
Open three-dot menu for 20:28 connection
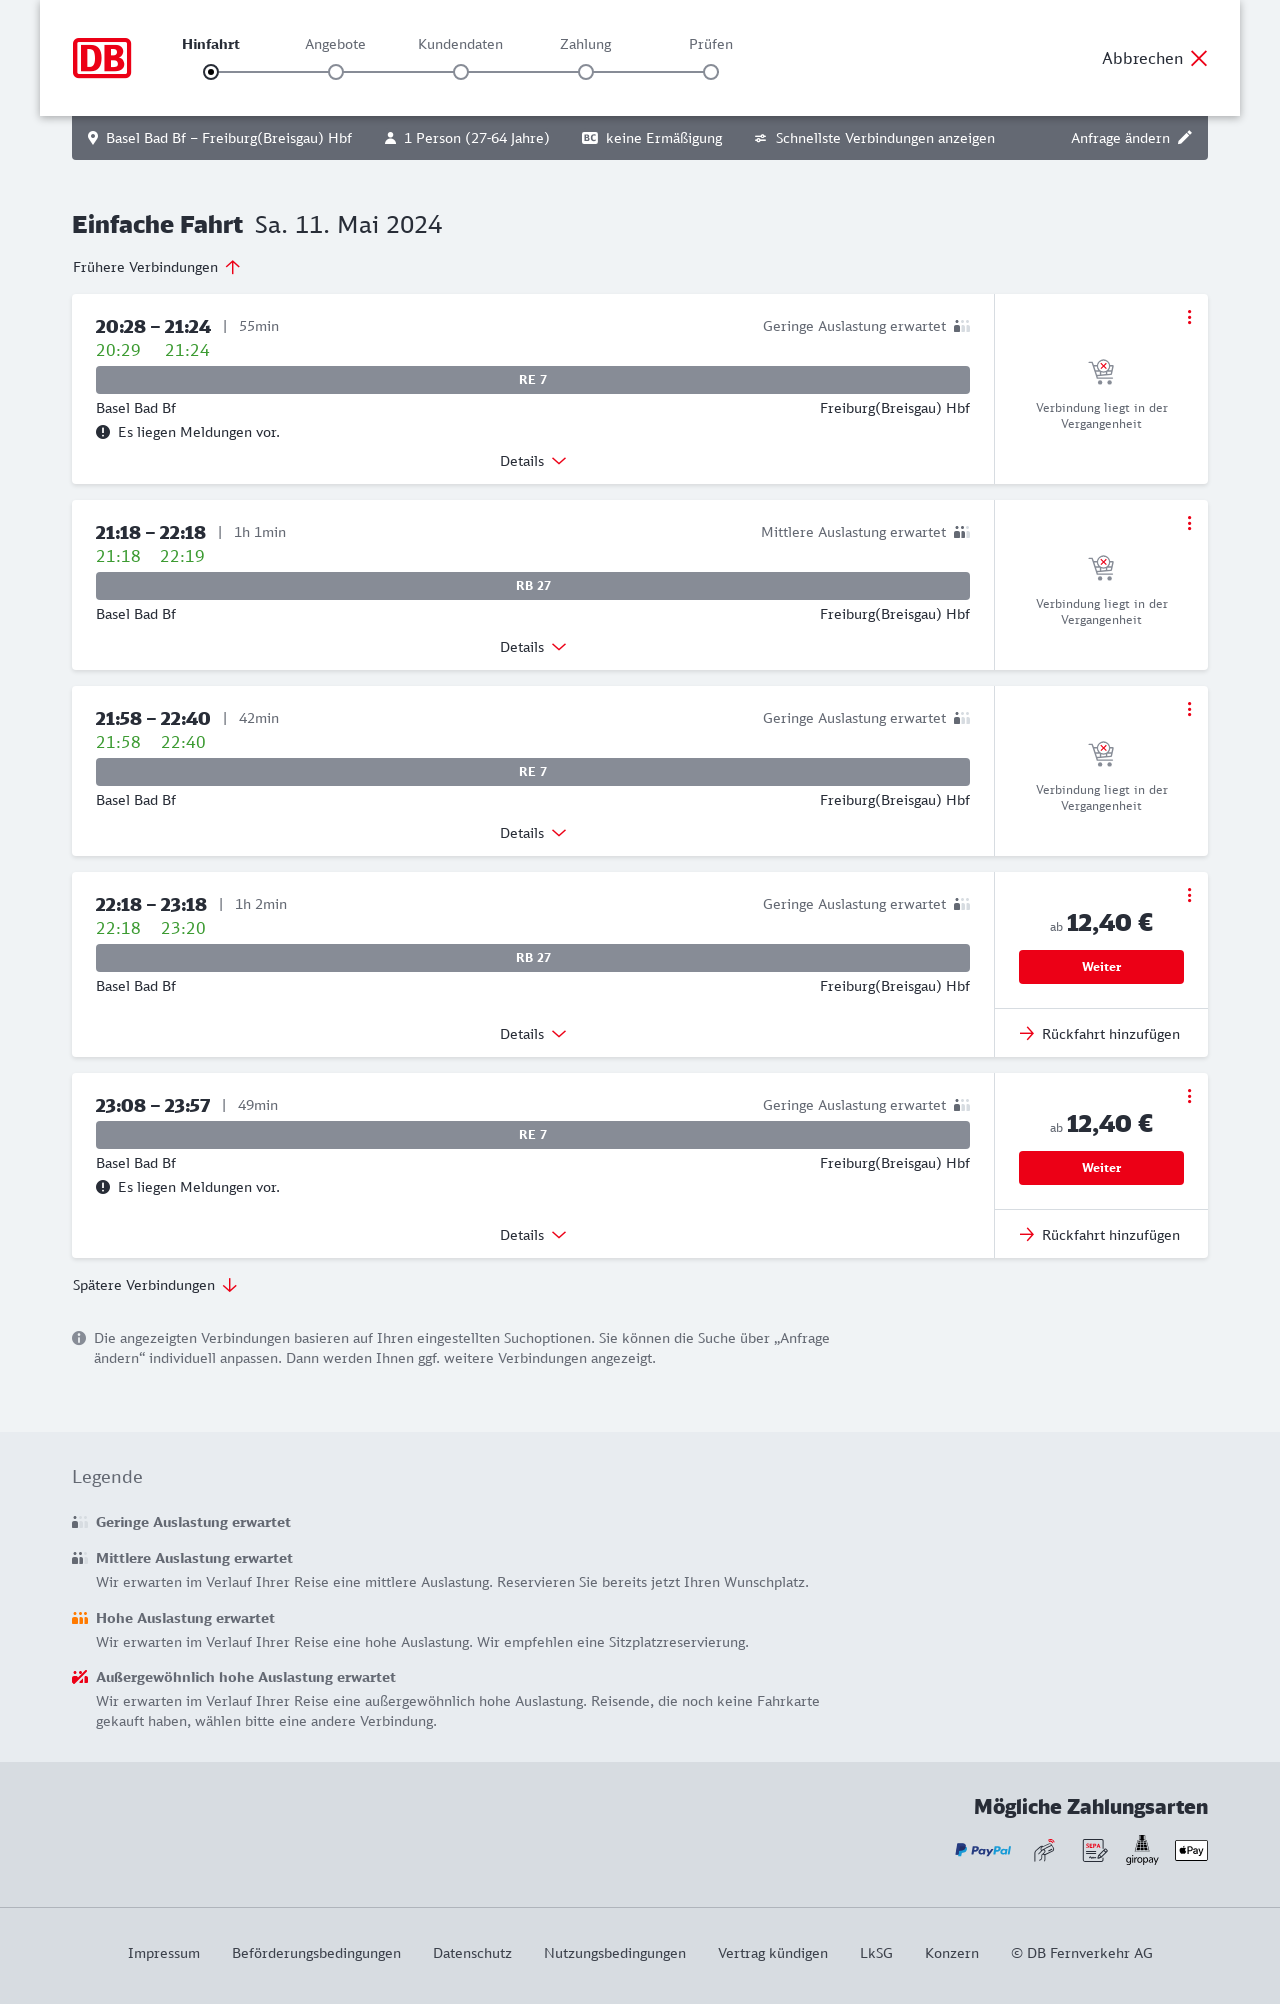click(x=1189, y=317)
